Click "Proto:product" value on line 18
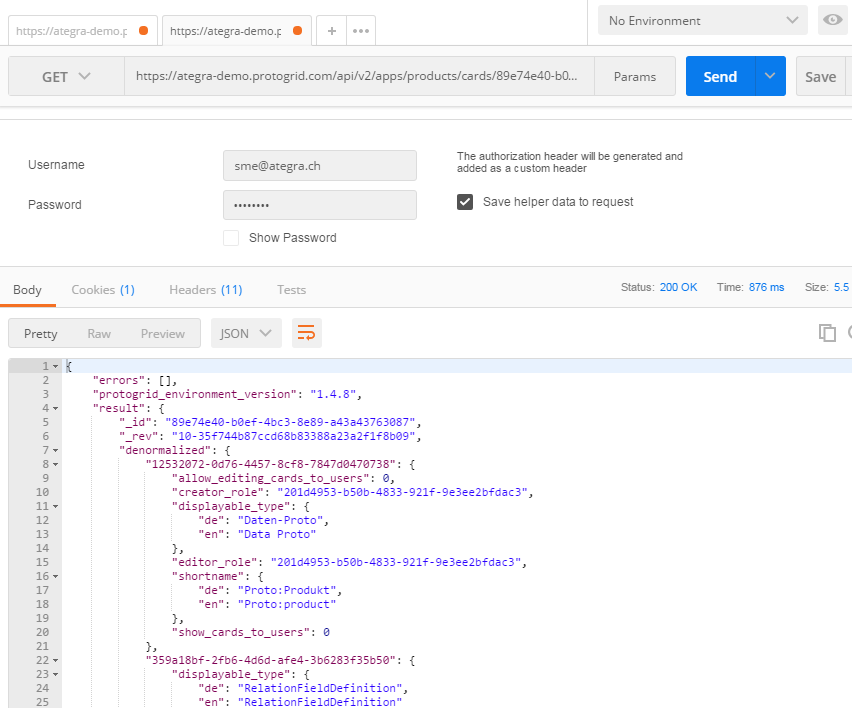The height and width of the screenshot is (708, 852). coord(287,604)
